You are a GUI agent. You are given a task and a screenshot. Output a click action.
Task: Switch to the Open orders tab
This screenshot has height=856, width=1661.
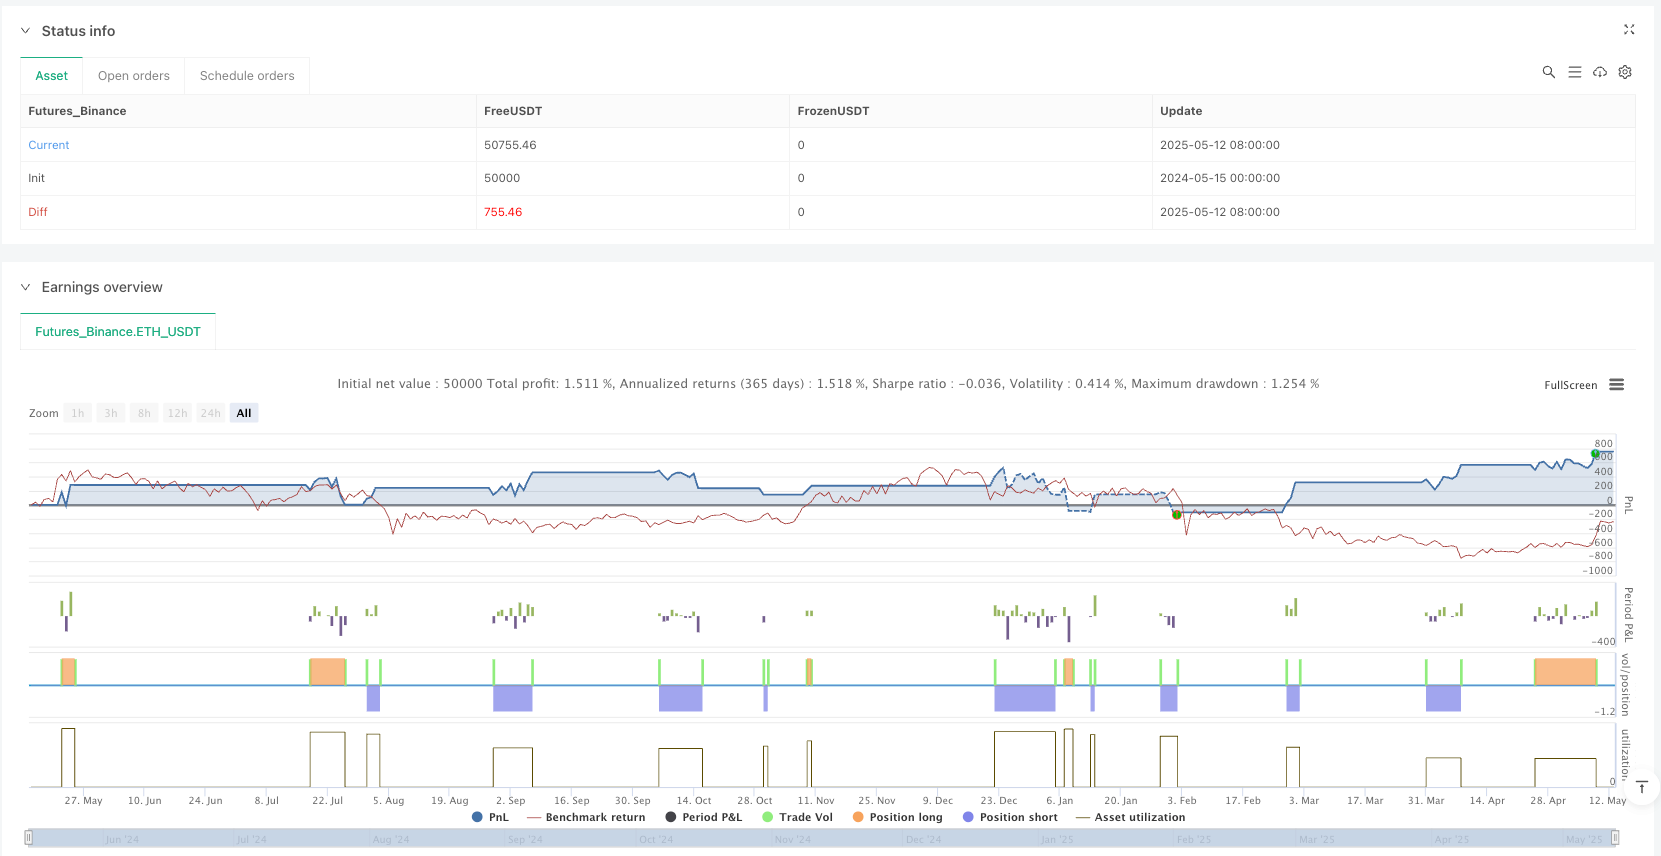click(x=134, y=76)
